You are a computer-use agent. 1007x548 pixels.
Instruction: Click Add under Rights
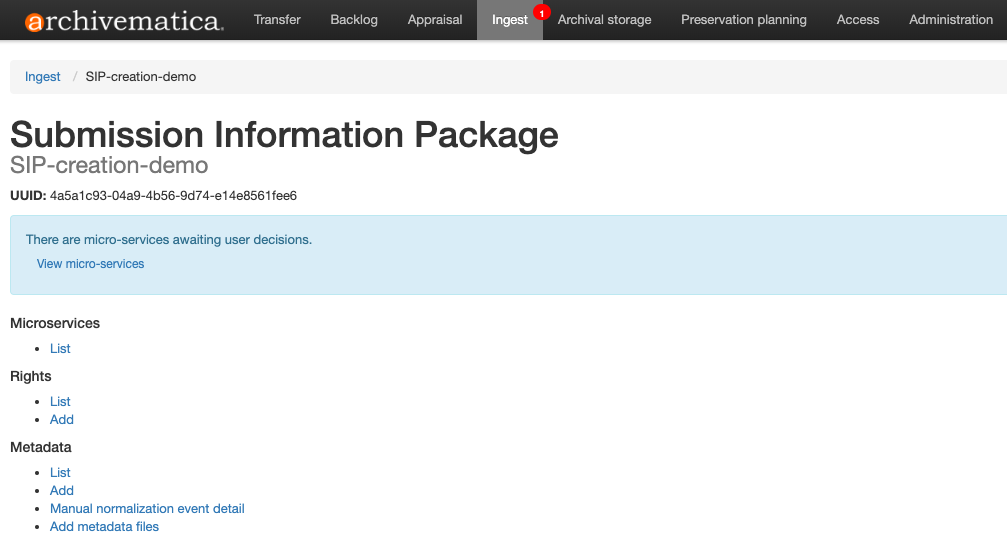[x=62, y=420]
